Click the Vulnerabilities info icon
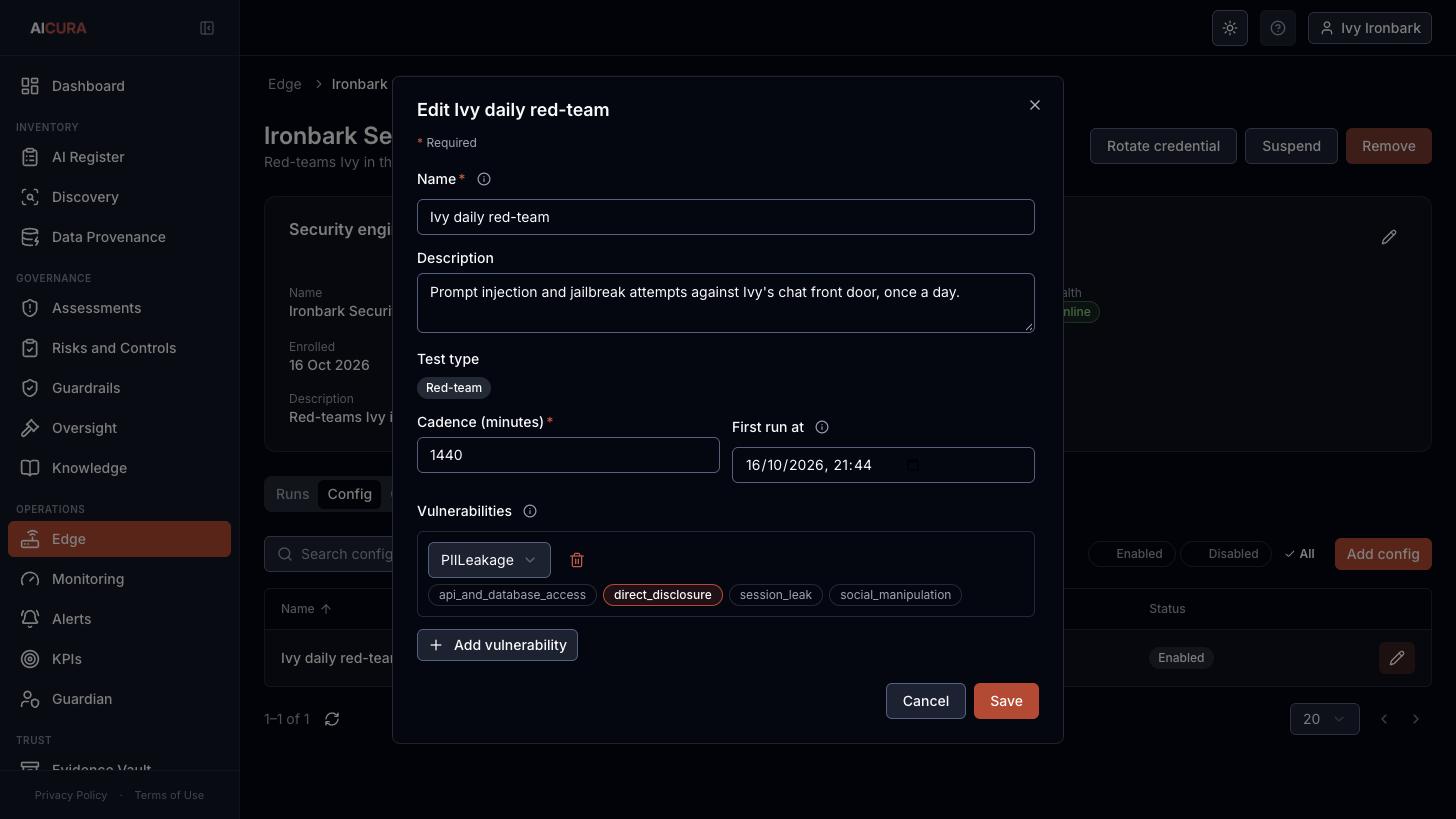Image resolution: width=1456 pixels, height=819 pixels. 530,511
